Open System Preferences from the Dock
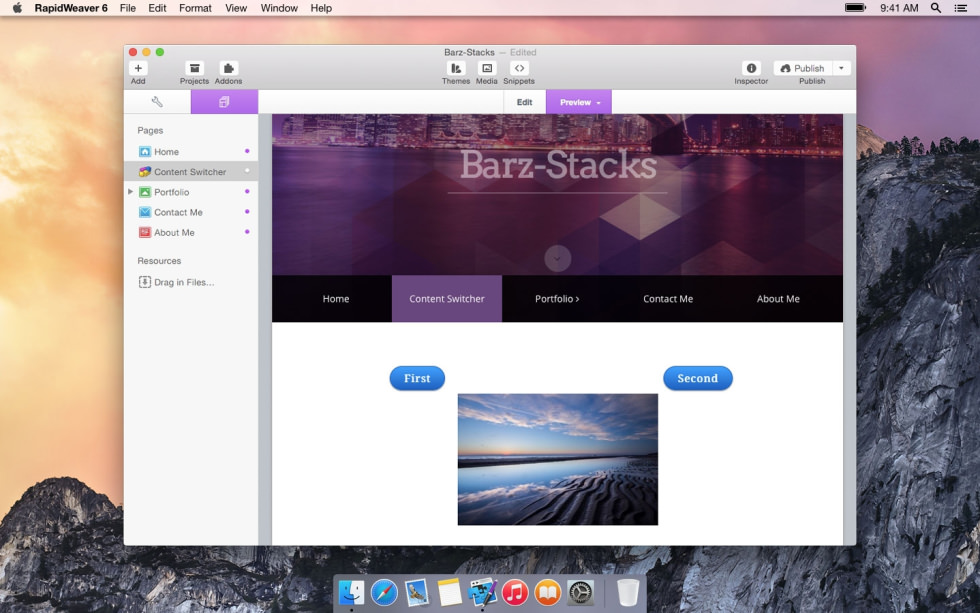980x613 pixels. 581,592
